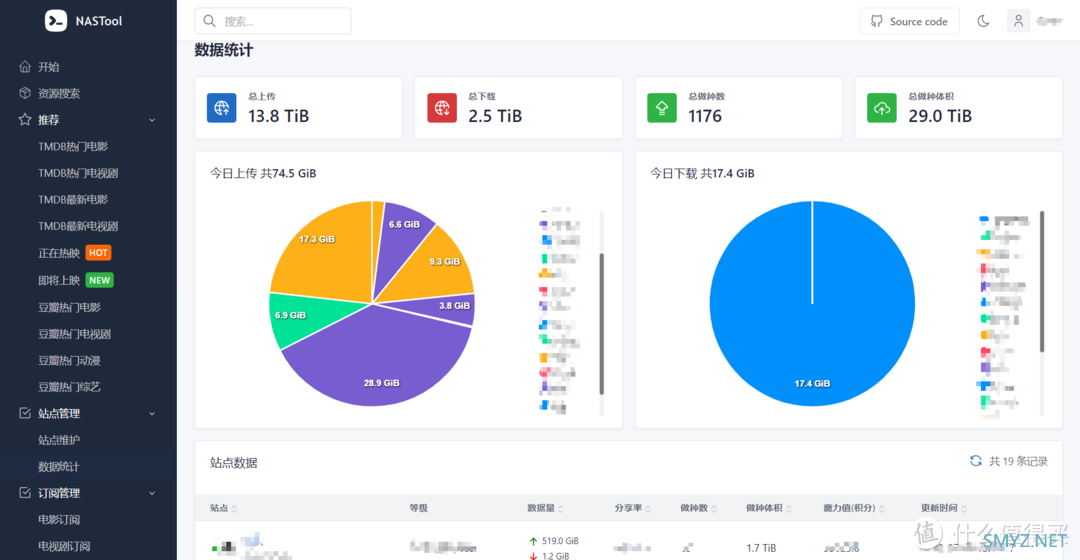
Task: Open 豆瓣热门电视剧
Action: tap(74, 334)
